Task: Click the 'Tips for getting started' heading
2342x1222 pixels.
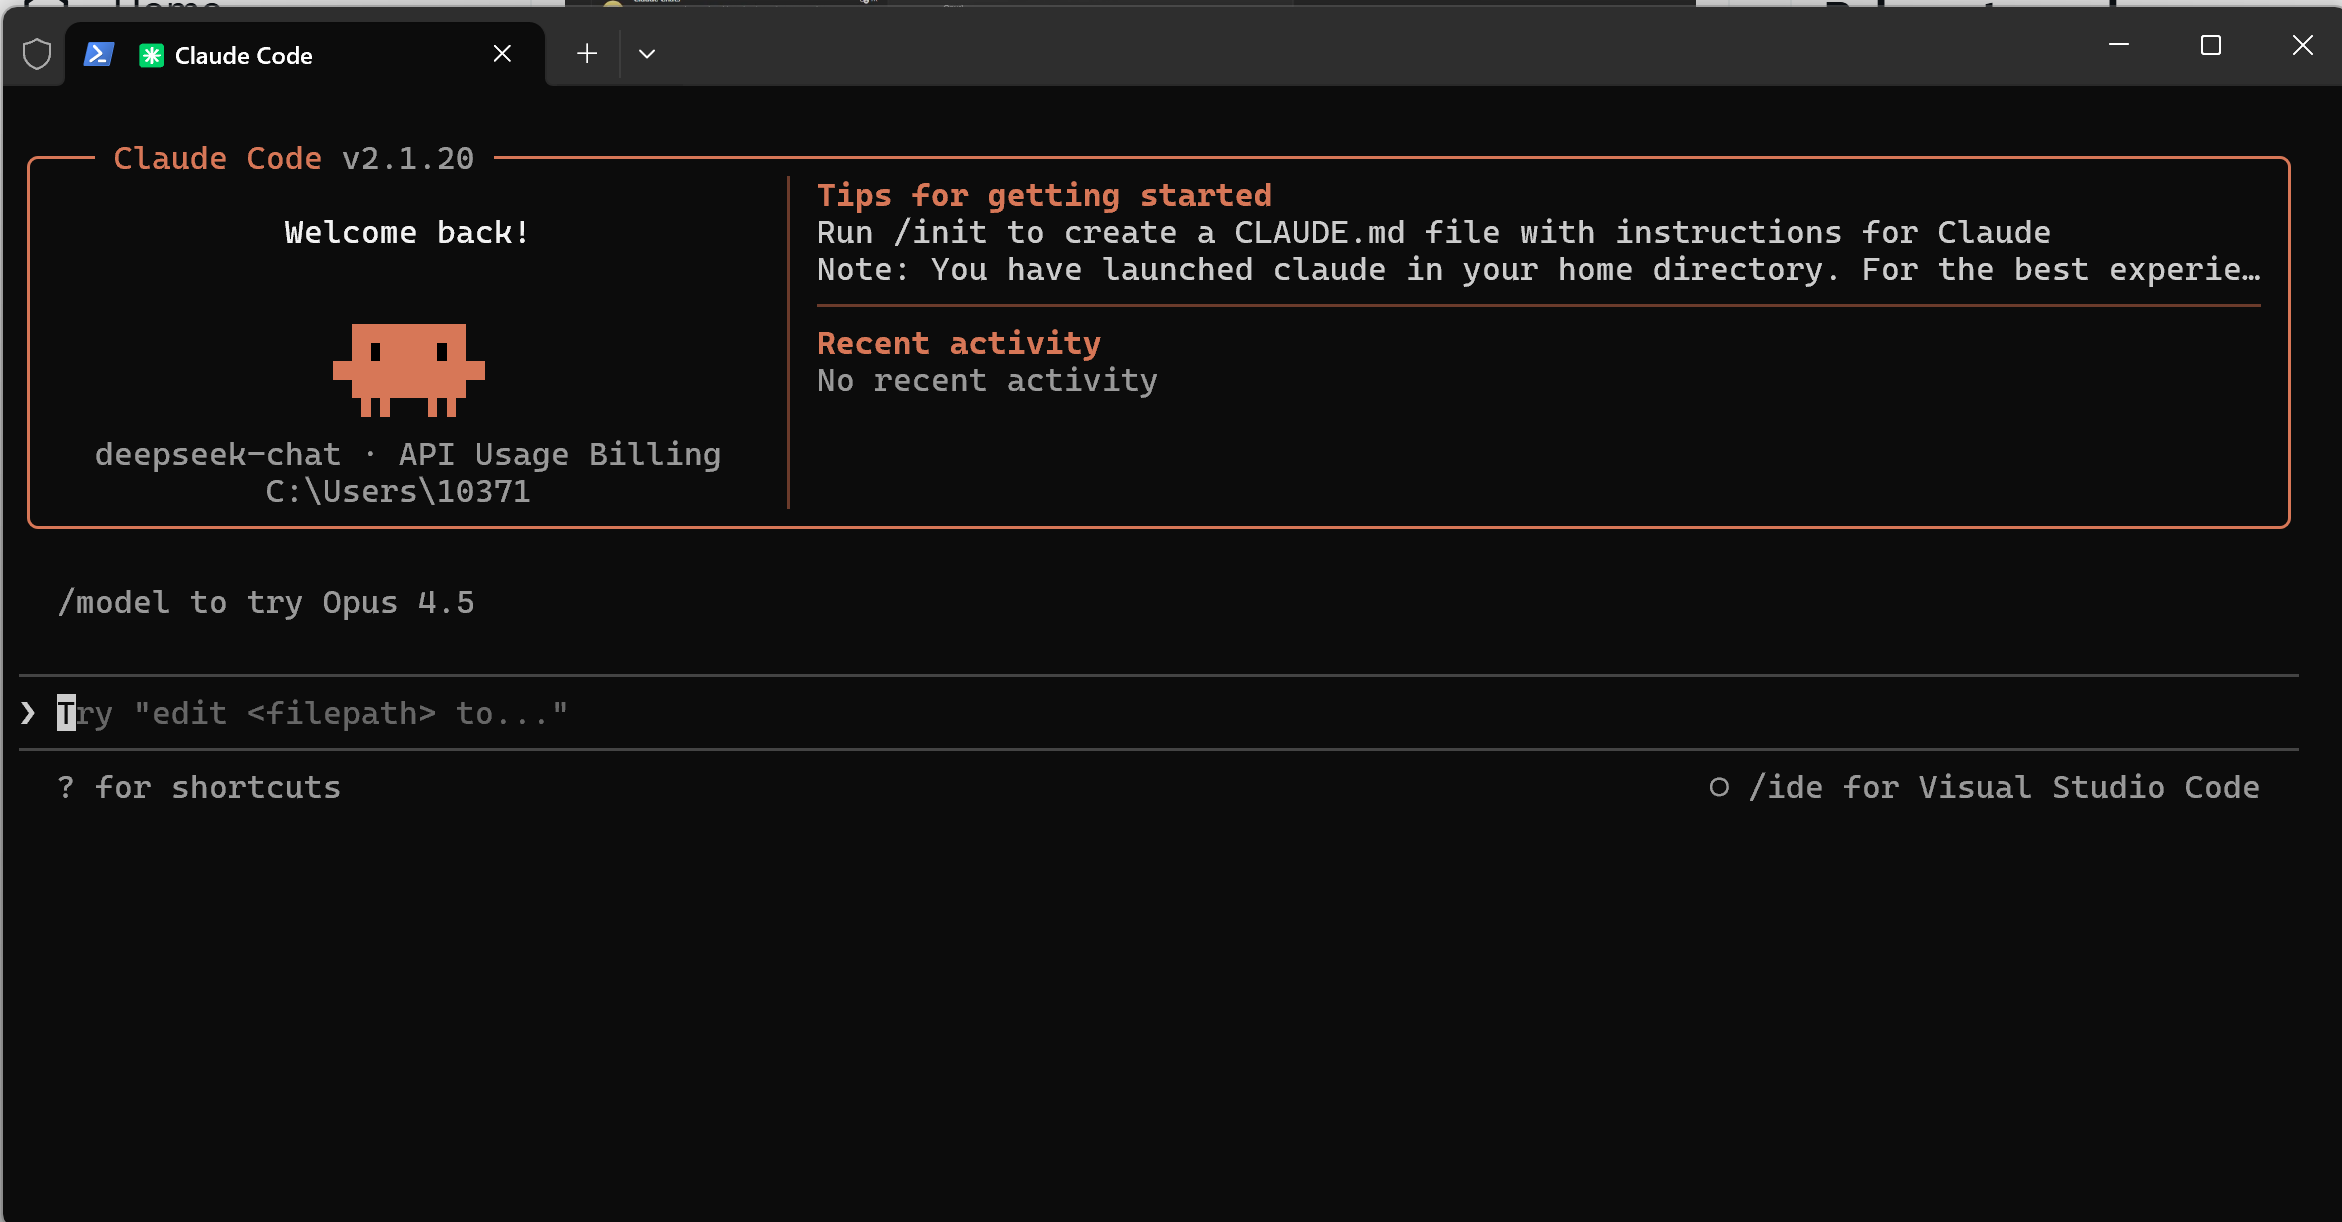Action: tap(1043, 195)
